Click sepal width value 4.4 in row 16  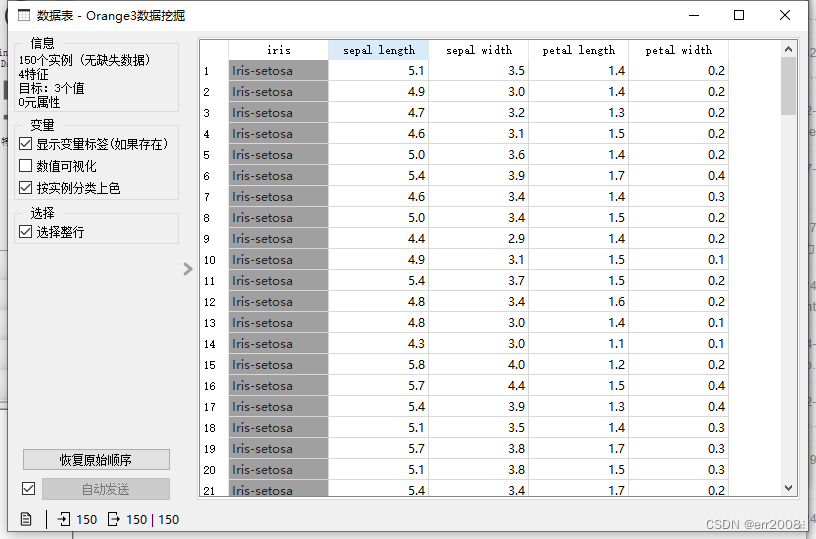[x=478, y=386]
